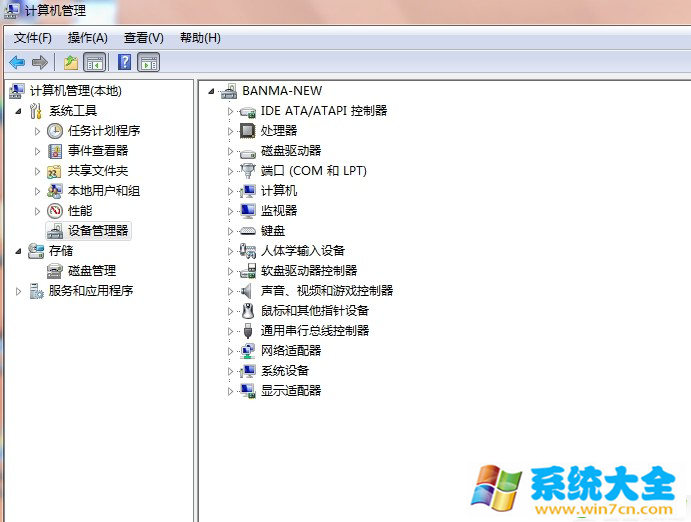
Task: Expand the 任务计划程序 node arrow
Action: tap(37, 131)
